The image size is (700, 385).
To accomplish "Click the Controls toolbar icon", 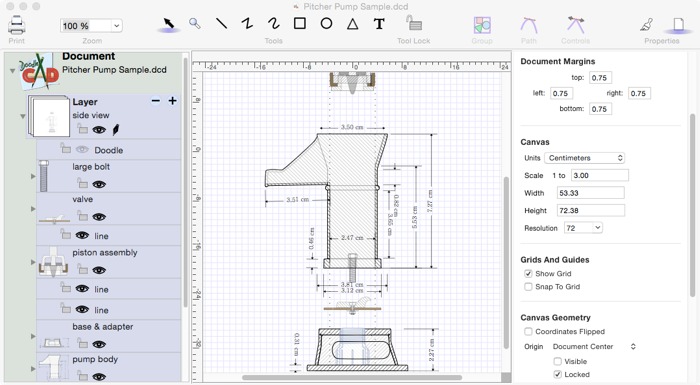I will [x=575, y=25].
